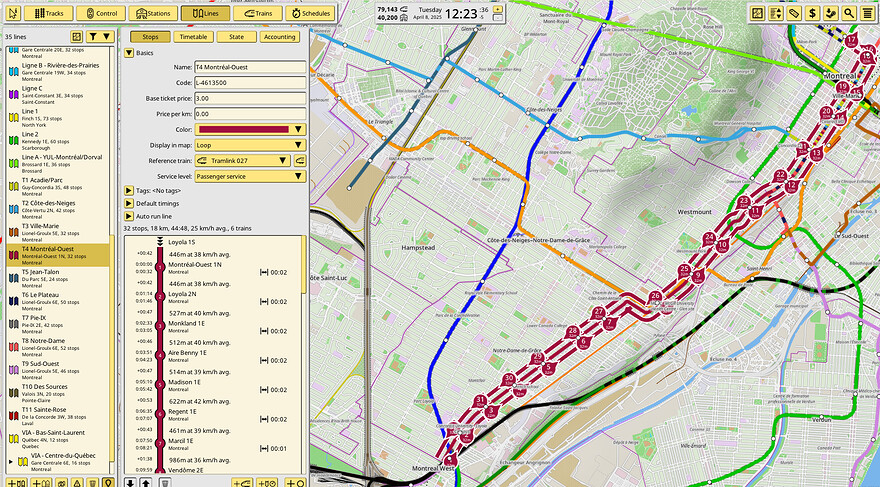
Task: Open the layers order list icon
Action: pyautogui.click(x=776, y=13)
